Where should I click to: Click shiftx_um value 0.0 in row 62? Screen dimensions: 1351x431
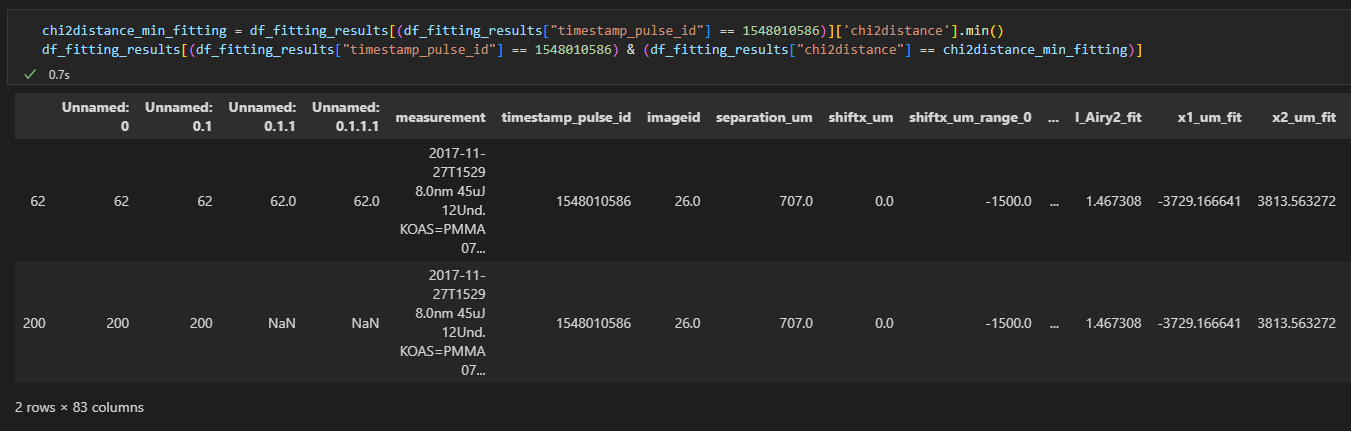(x=883, y=201)
